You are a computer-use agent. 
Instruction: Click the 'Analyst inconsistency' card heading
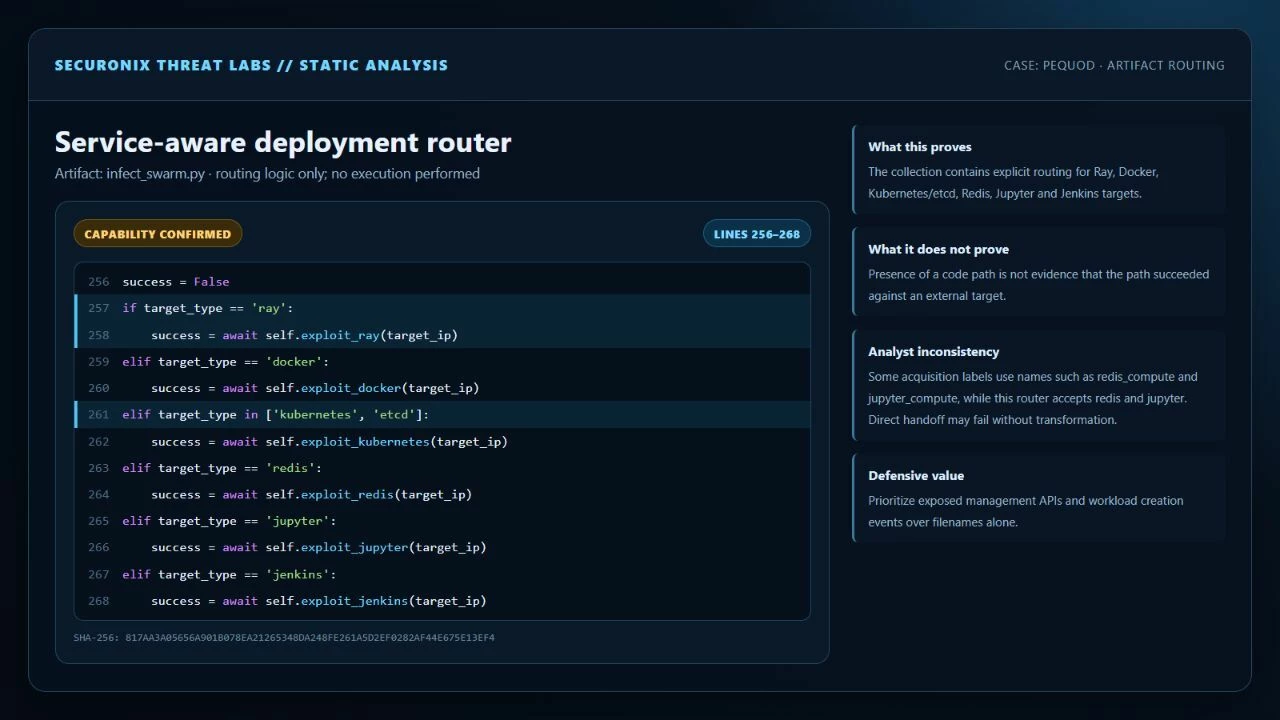933,352
